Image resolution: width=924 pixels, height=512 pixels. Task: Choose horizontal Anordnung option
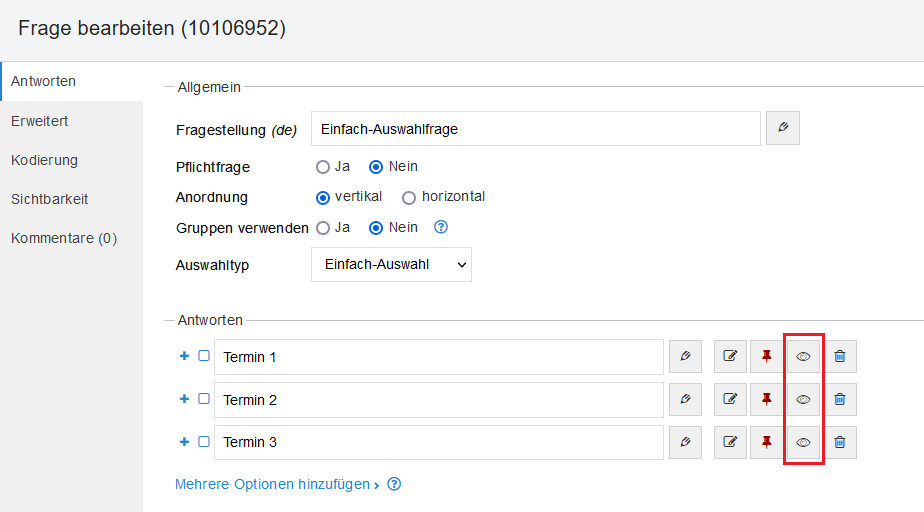409,197
